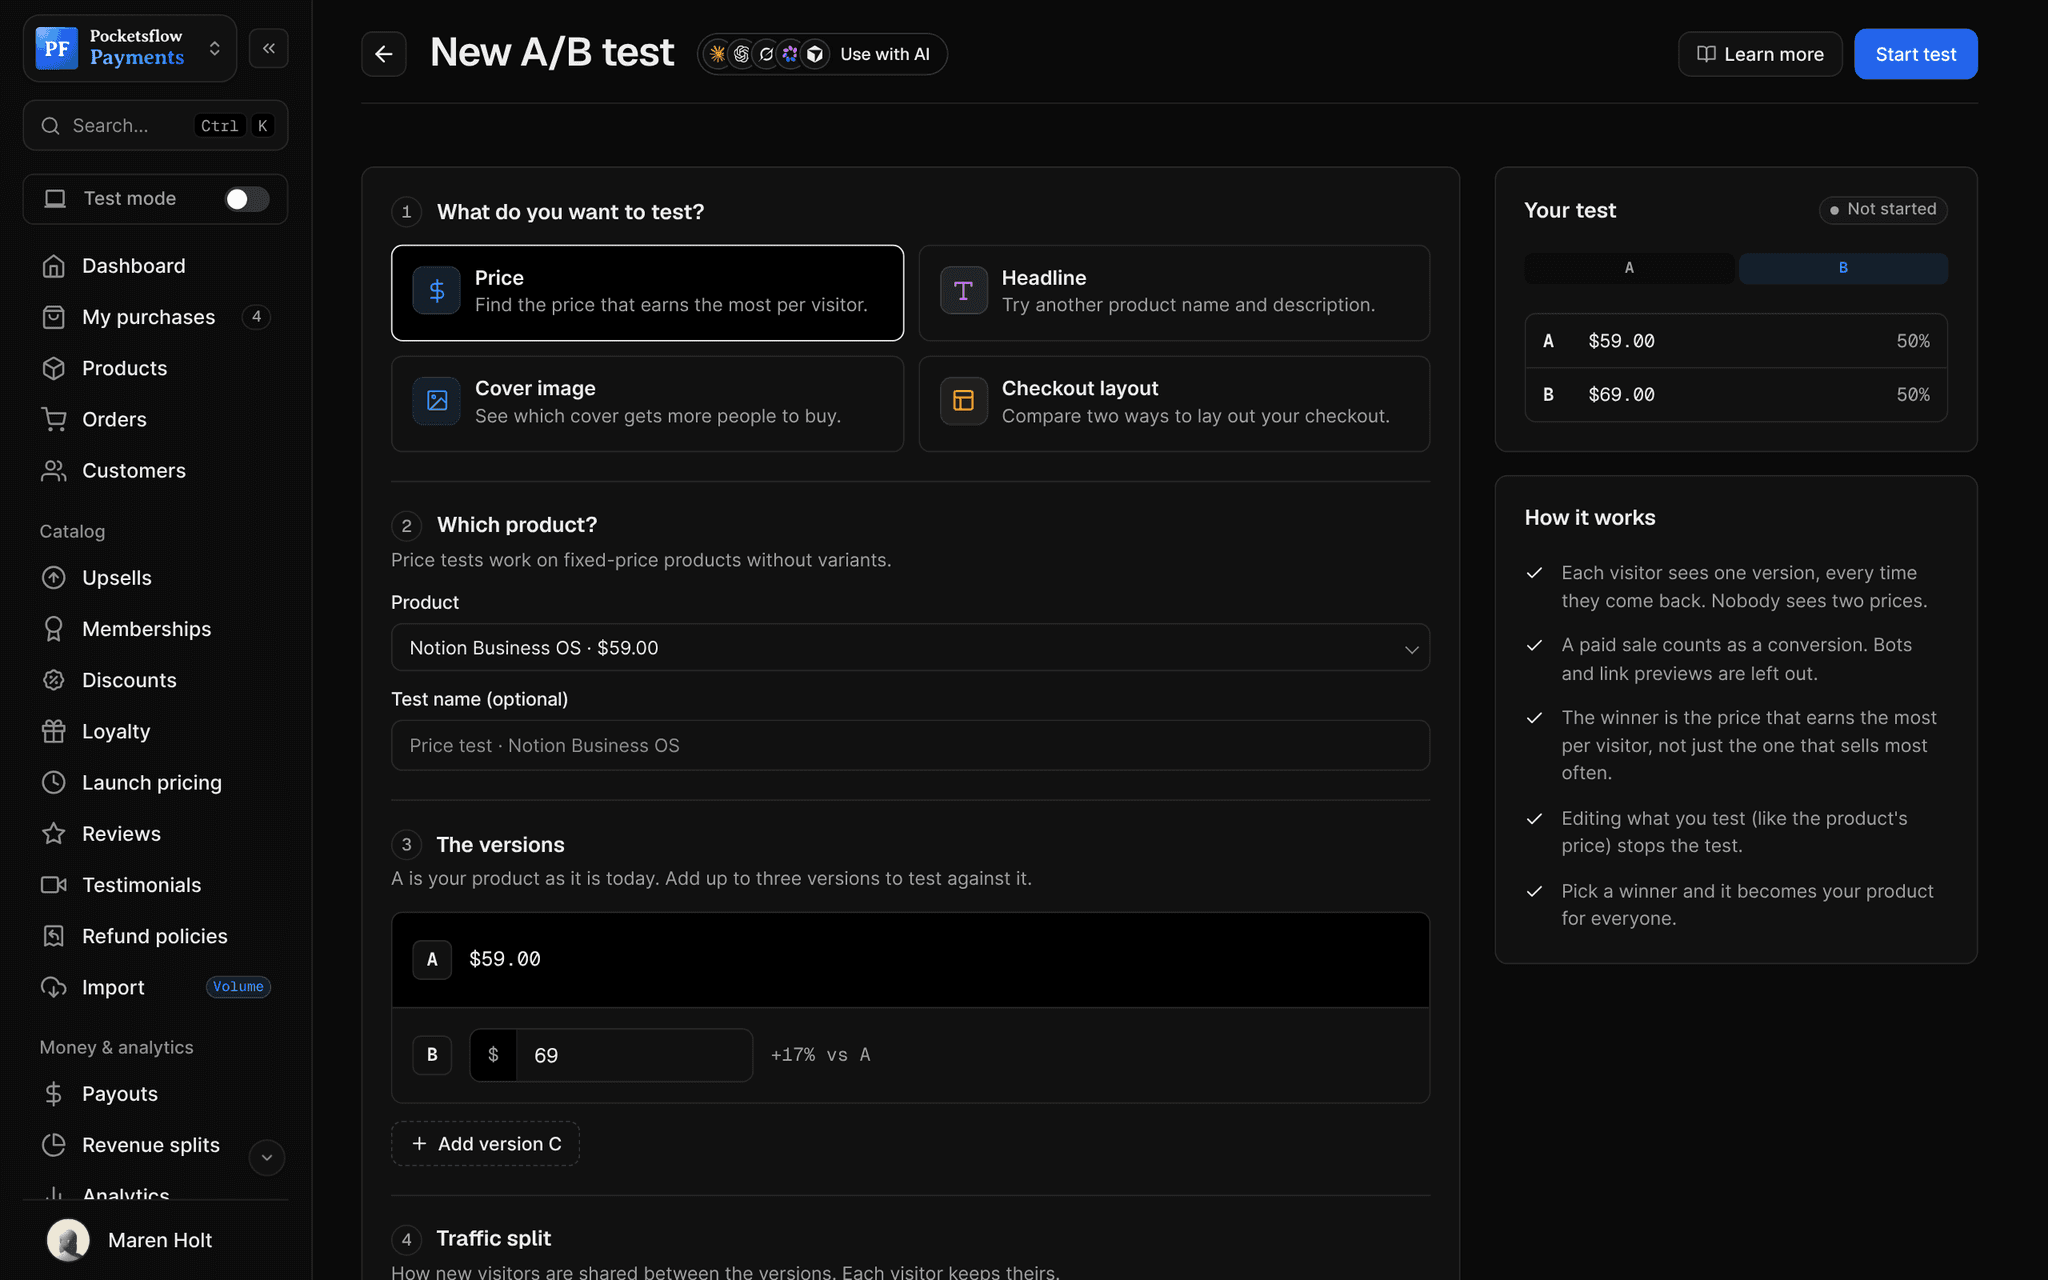The image size is (2048, 1280).
Task: Click the Testimonials video icon
Action: pos(54,885)
